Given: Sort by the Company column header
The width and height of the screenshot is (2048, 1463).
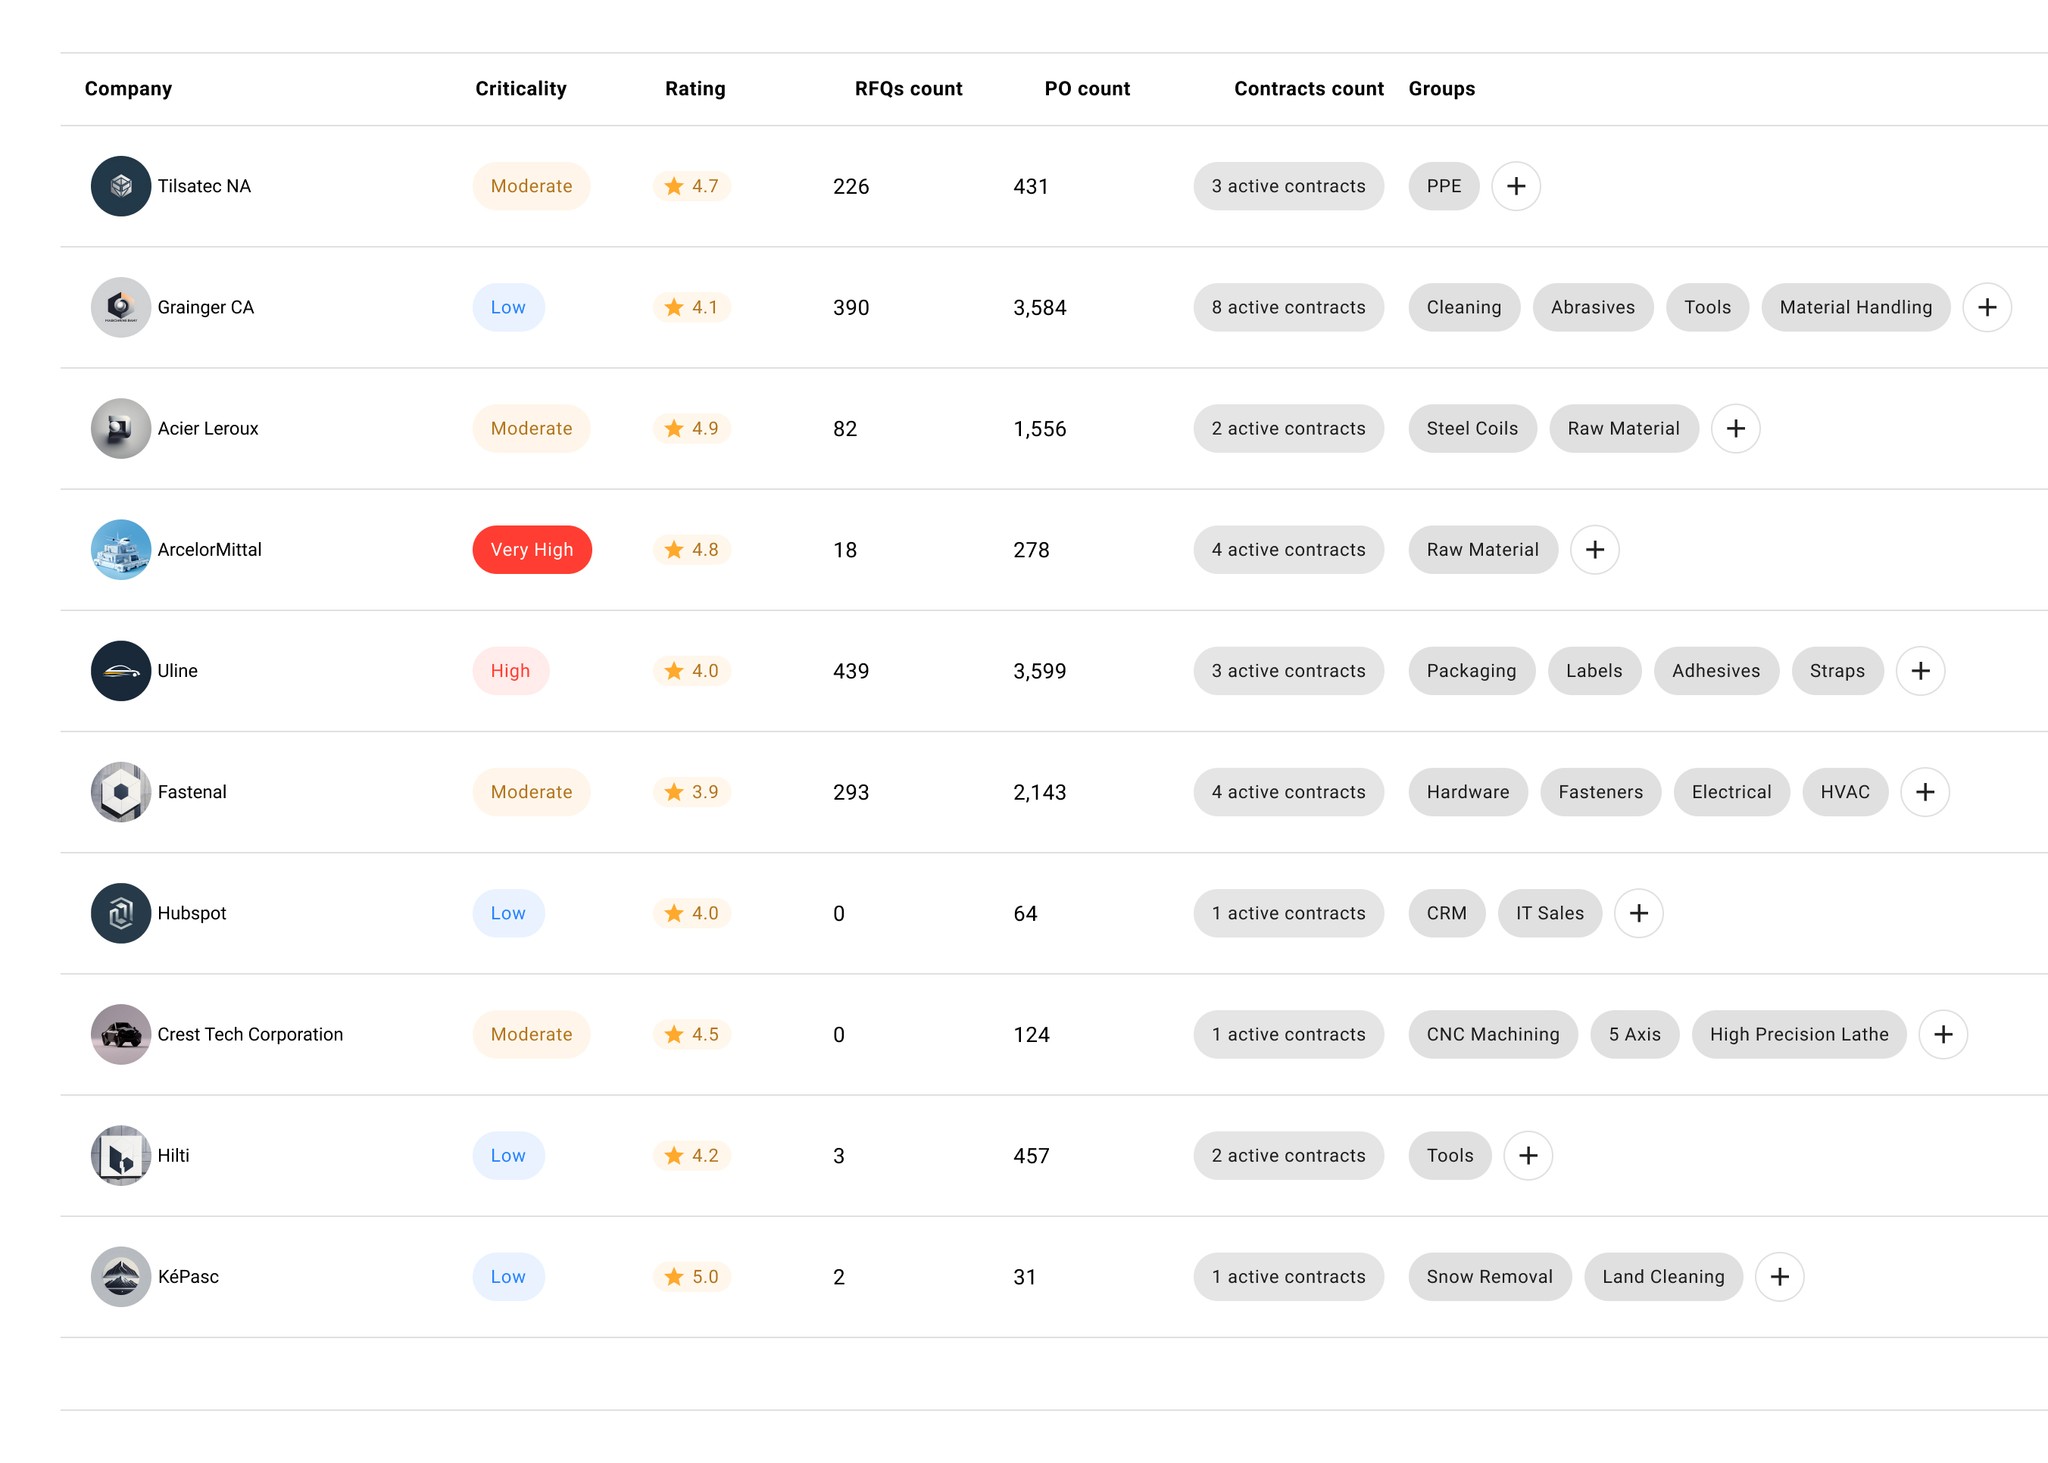Looking at the screenshot, I should pos(128,89).
